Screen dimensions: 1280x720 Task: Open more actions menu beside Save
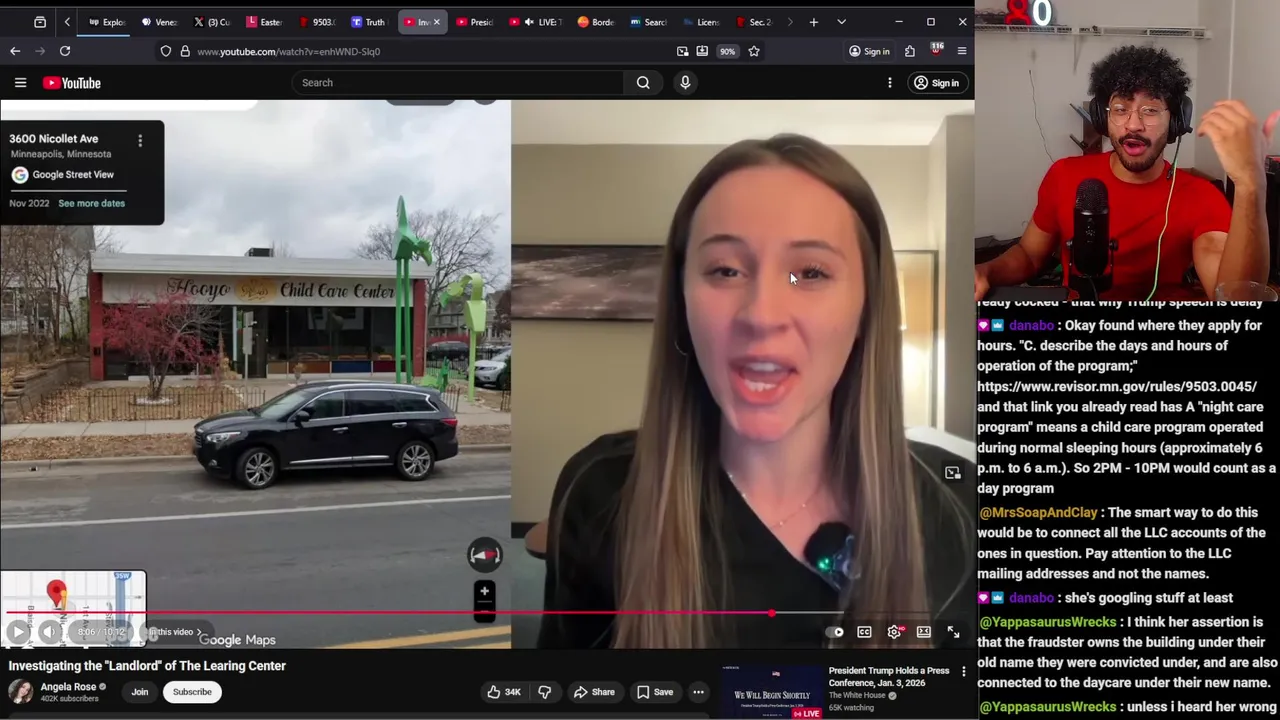click(698, 692)
